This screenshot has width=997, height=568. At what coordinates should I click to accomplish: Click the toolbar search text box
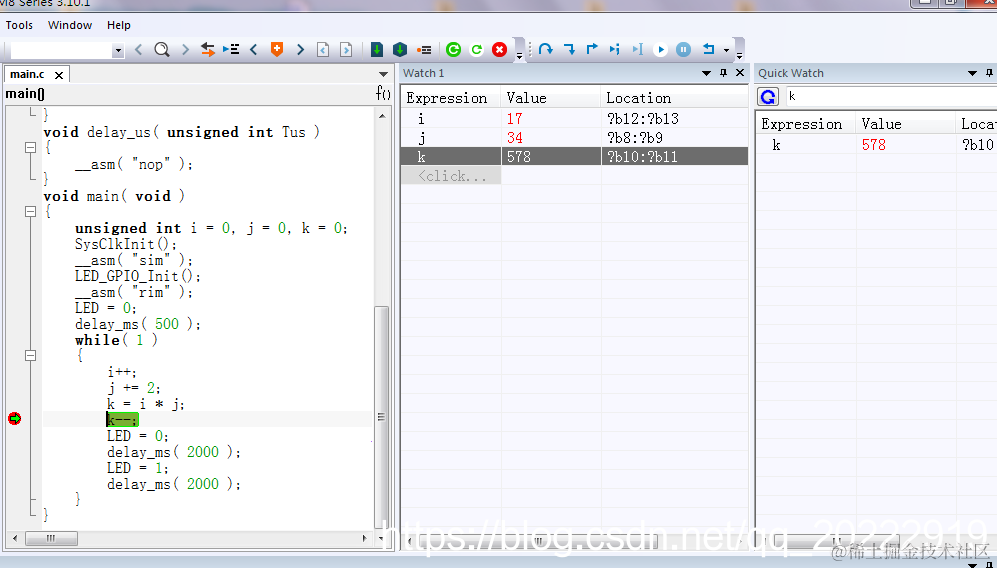[x=62, y=50]
